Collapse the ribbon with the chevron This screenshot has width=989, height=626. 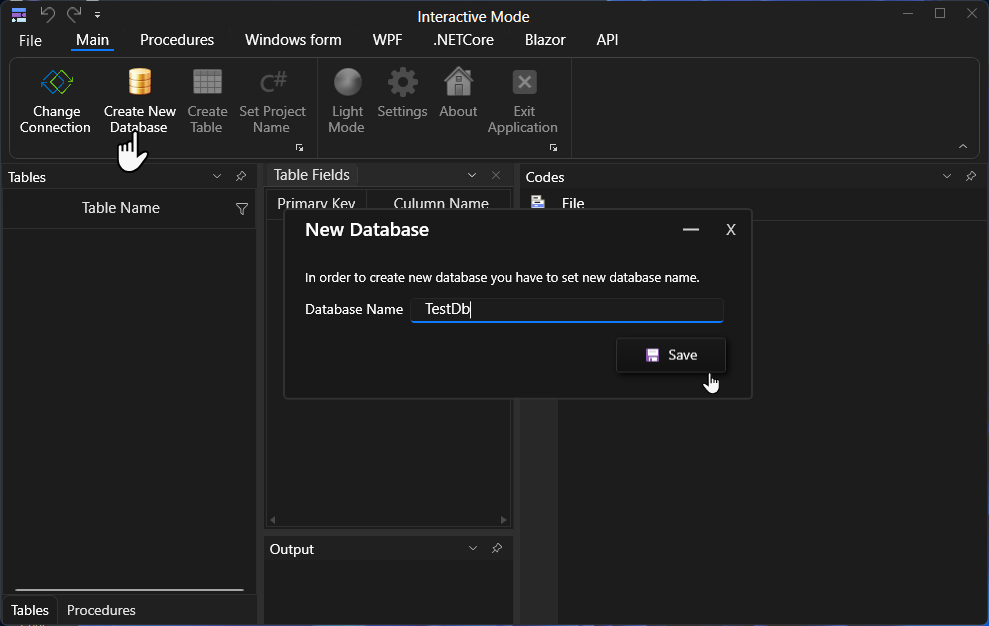963,146
